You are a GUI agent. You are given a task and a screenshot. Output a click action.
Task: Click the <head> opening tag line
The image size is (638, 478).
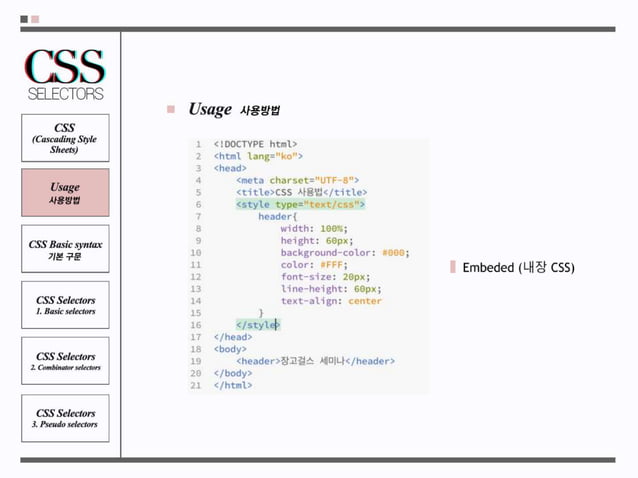pyautogui.click(x=230, y=168)
